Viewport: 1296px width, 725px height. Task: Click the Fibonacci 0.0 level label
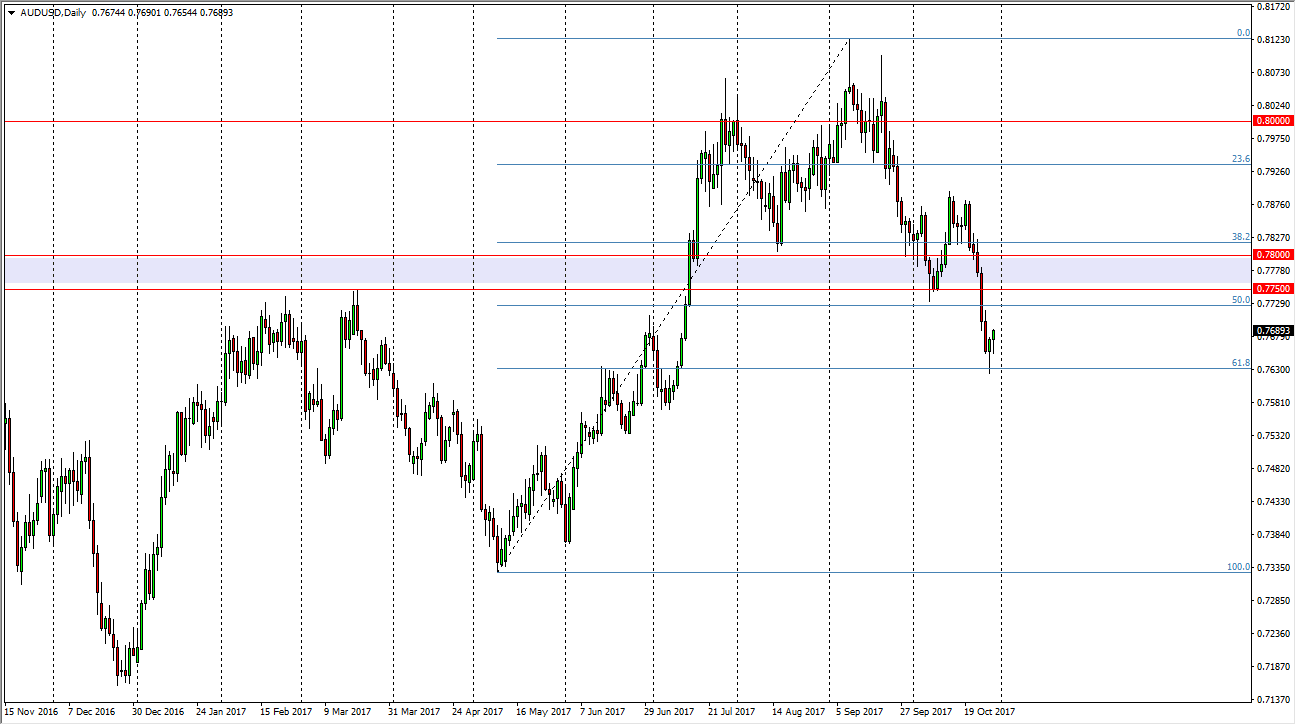coord(1243,33)
